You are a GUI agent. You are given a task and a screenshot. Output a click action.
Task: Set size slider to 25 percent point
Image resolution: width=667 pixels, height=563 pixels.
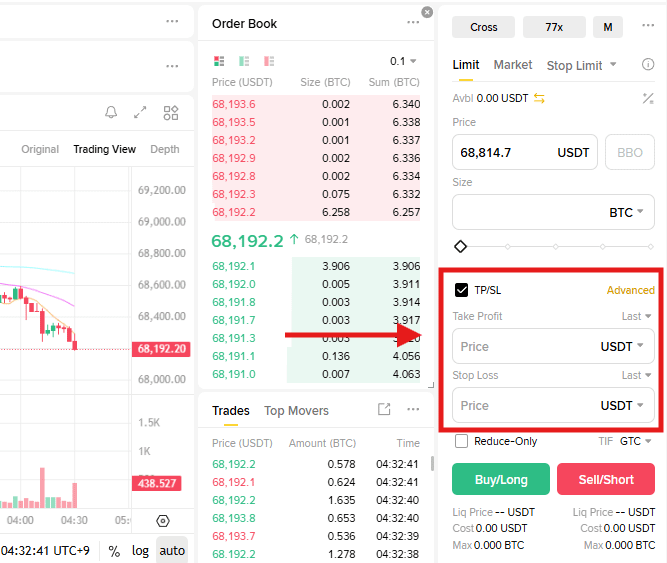point(507,247)
